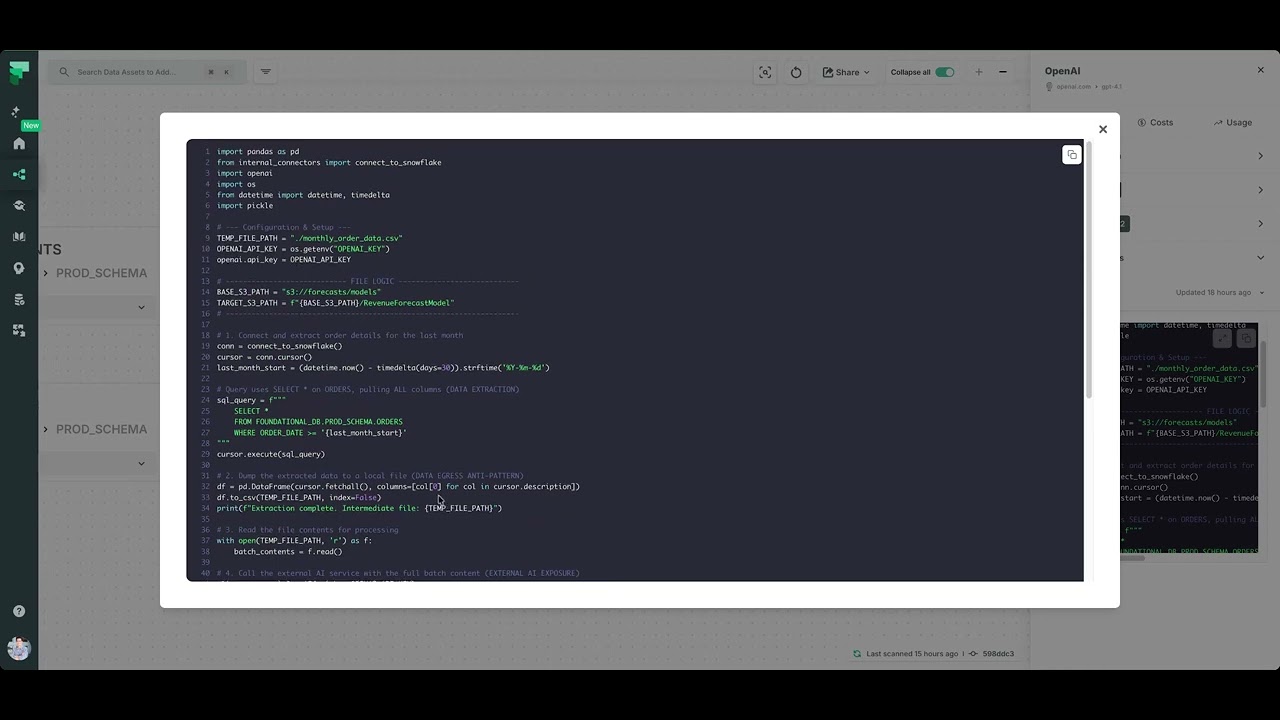1280x720 pixels.
Task: Click the TEMP_FILE_PATH assignment on line 9
Action: pyautogui.click(x=310, y=238)
